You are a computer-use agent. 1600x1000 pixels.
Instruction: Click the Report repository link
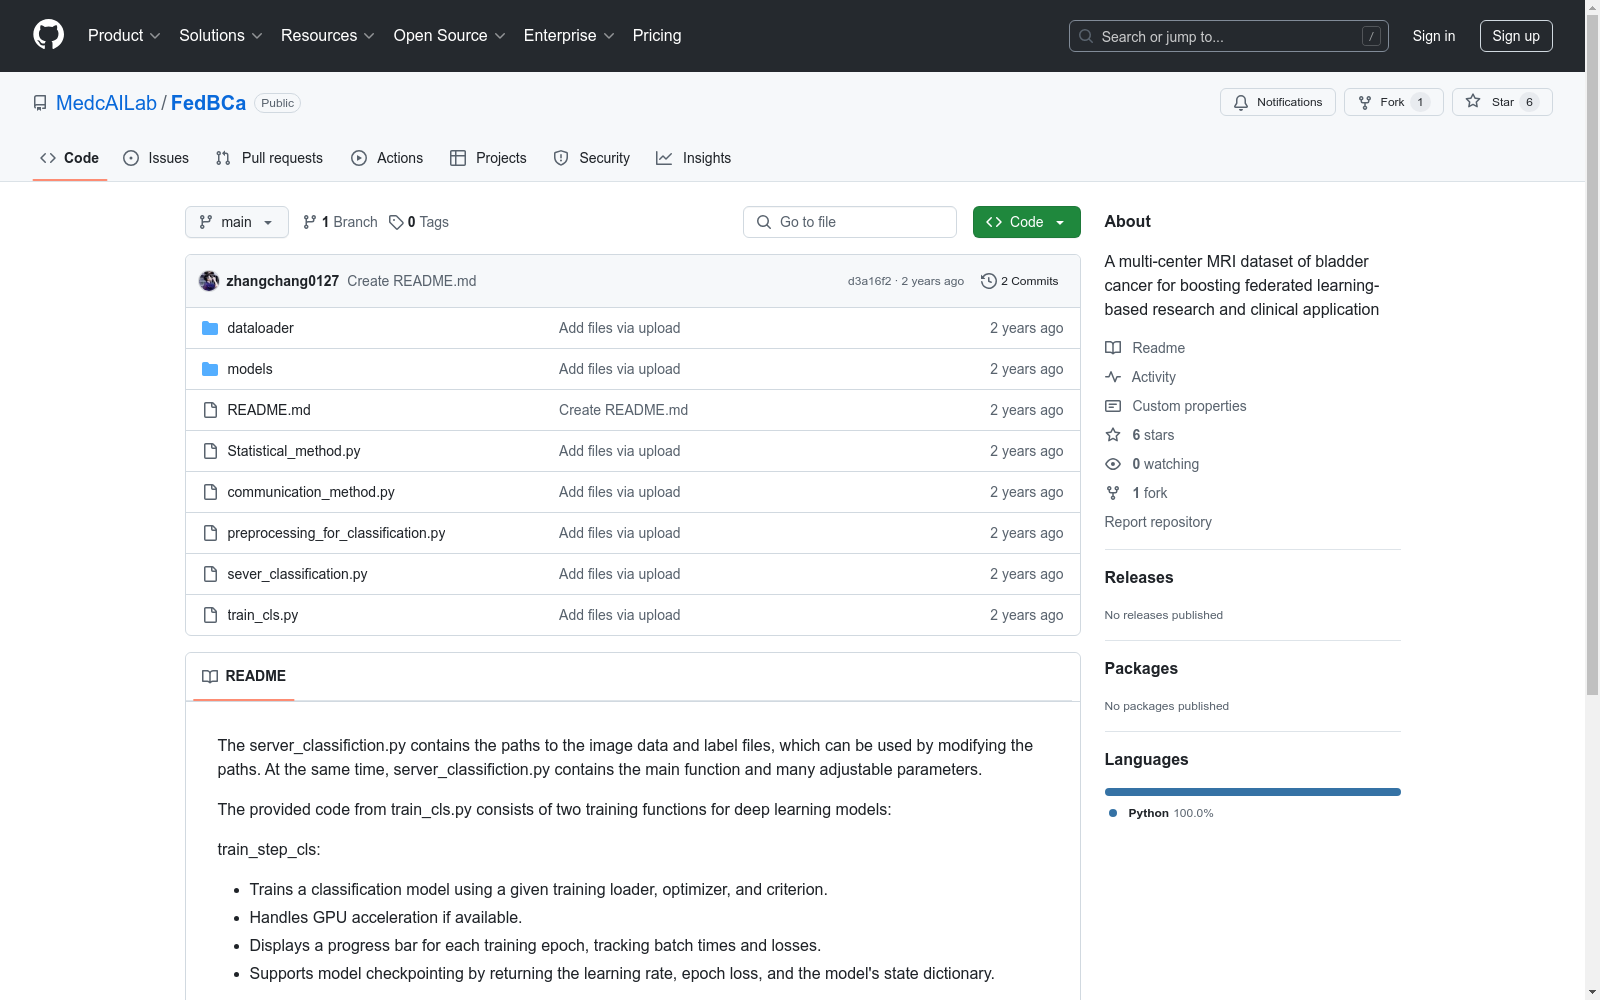tap(1158, 522)
